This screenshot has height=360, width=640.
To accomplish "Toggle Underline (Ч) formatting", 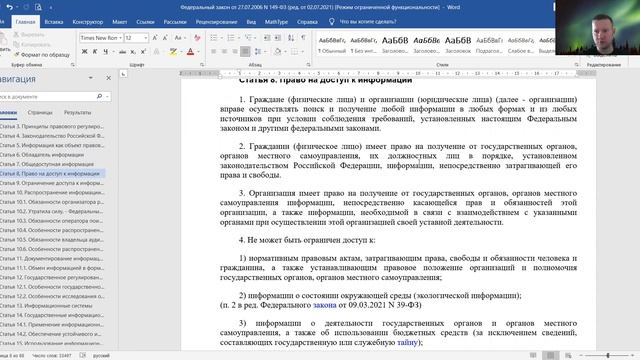I will click(105, 52).
